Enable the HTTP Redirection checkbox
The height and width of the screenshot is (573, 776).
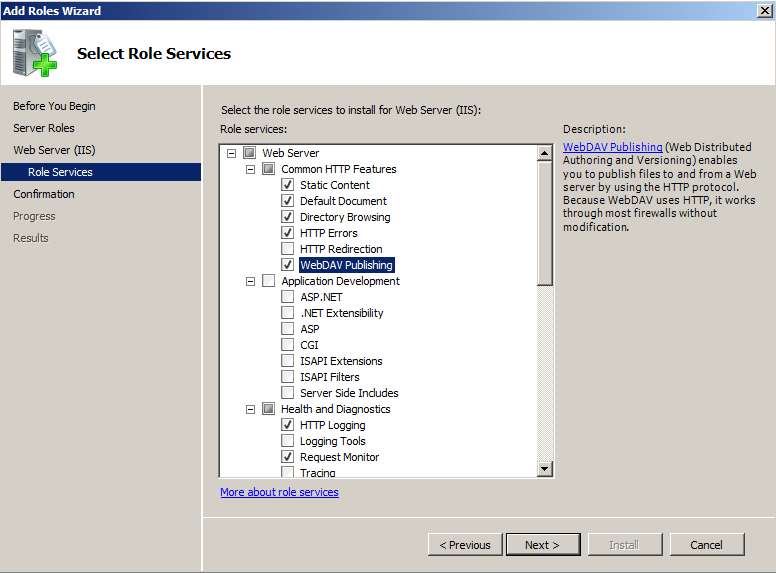click(x=288, y=249)
